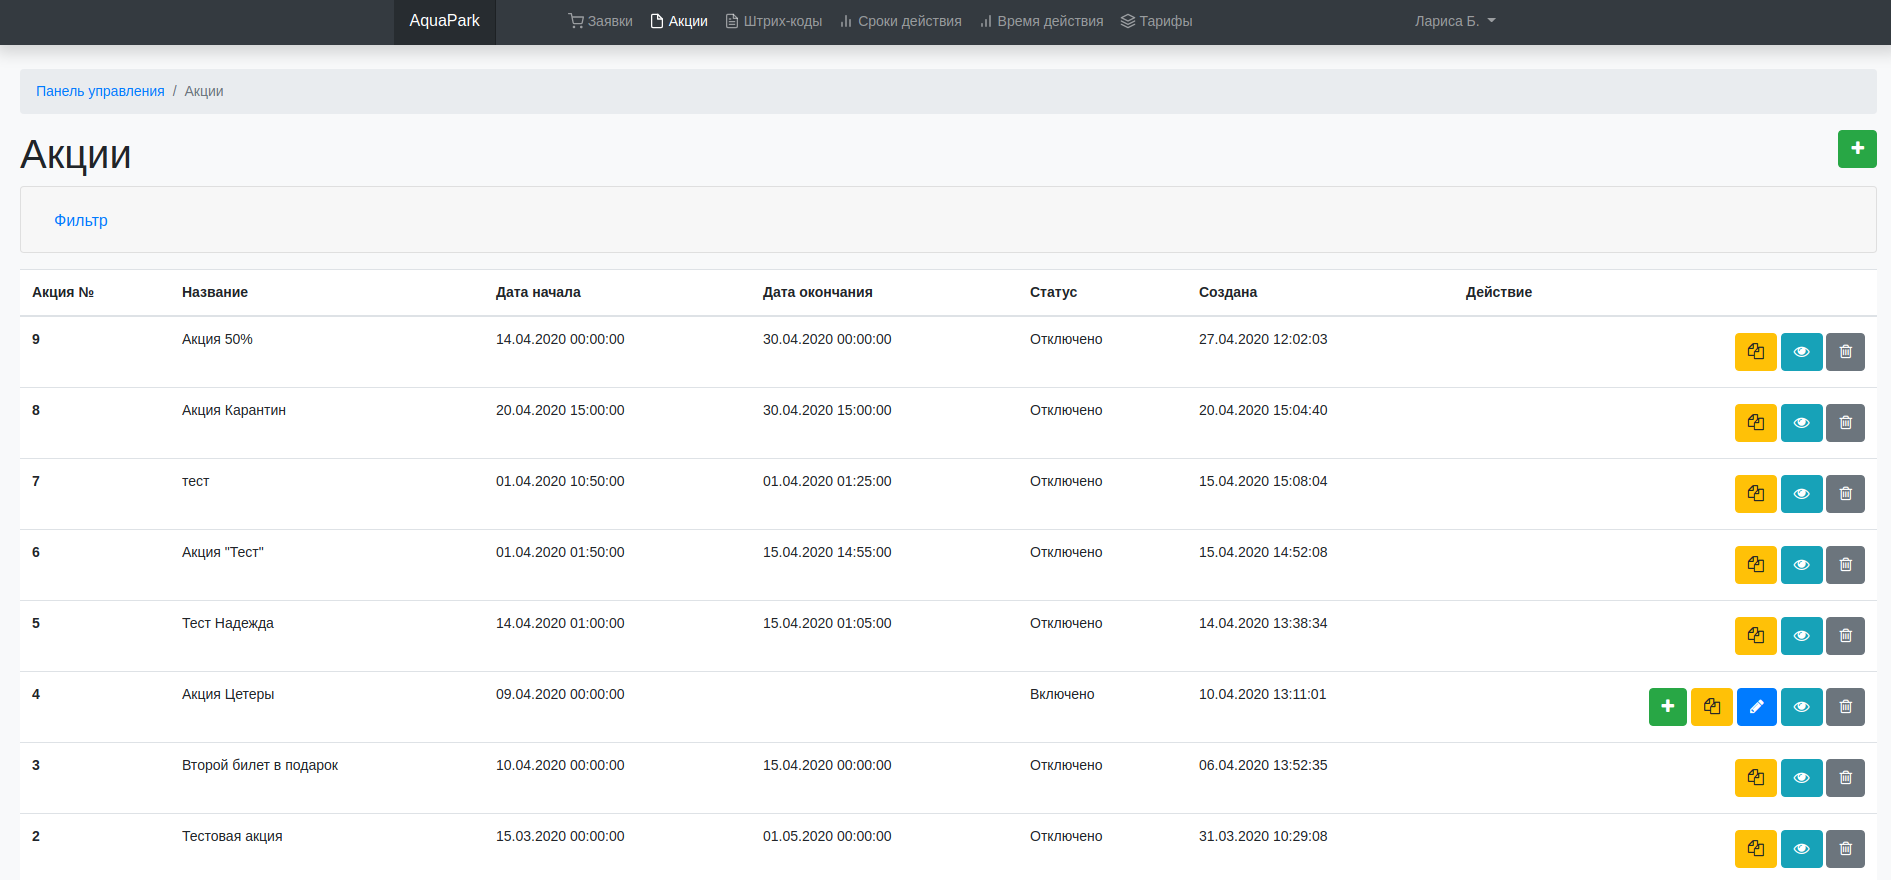View Акция "Тест" details via eye icon
Image resolution: width=1891 pixels, height=880 pixels.
point(1801,565)
